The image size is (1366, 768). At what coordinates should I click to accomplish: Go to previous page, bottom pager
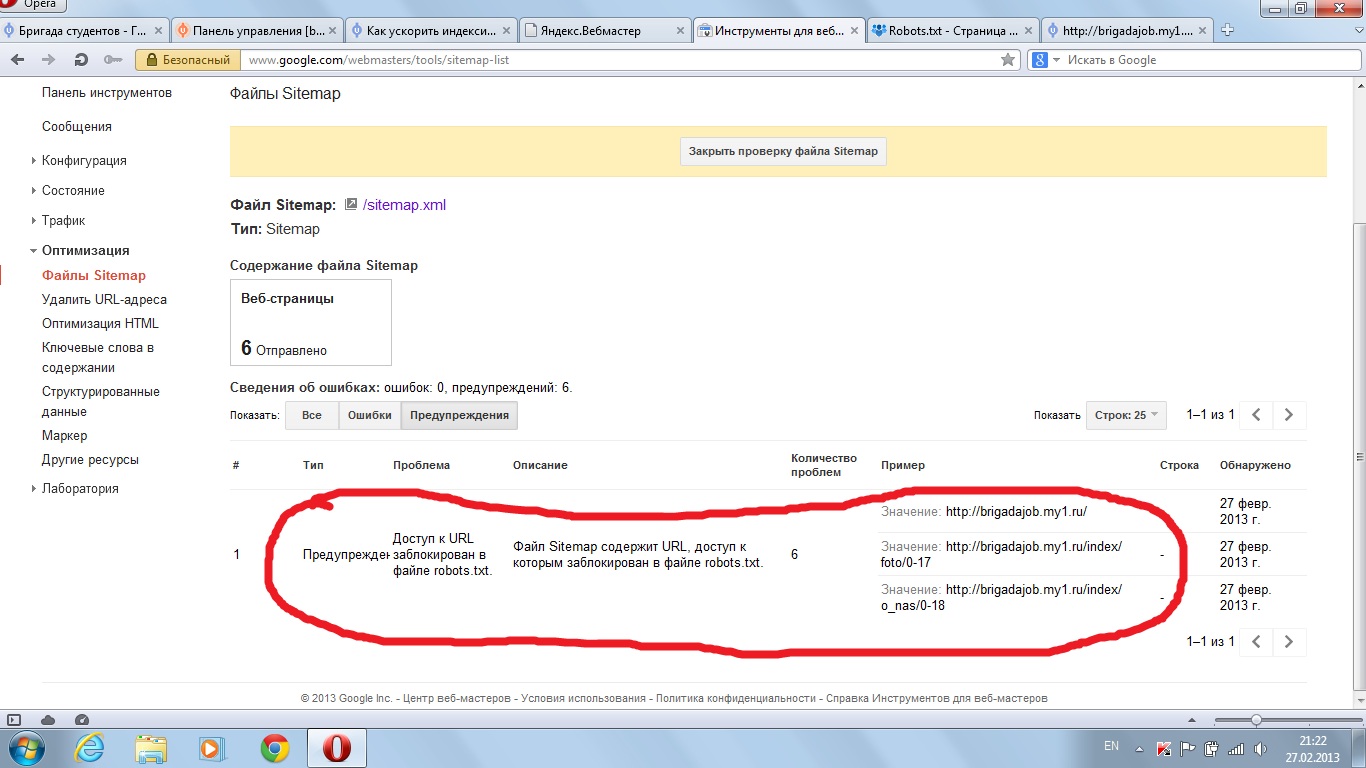pos(1256,641)
